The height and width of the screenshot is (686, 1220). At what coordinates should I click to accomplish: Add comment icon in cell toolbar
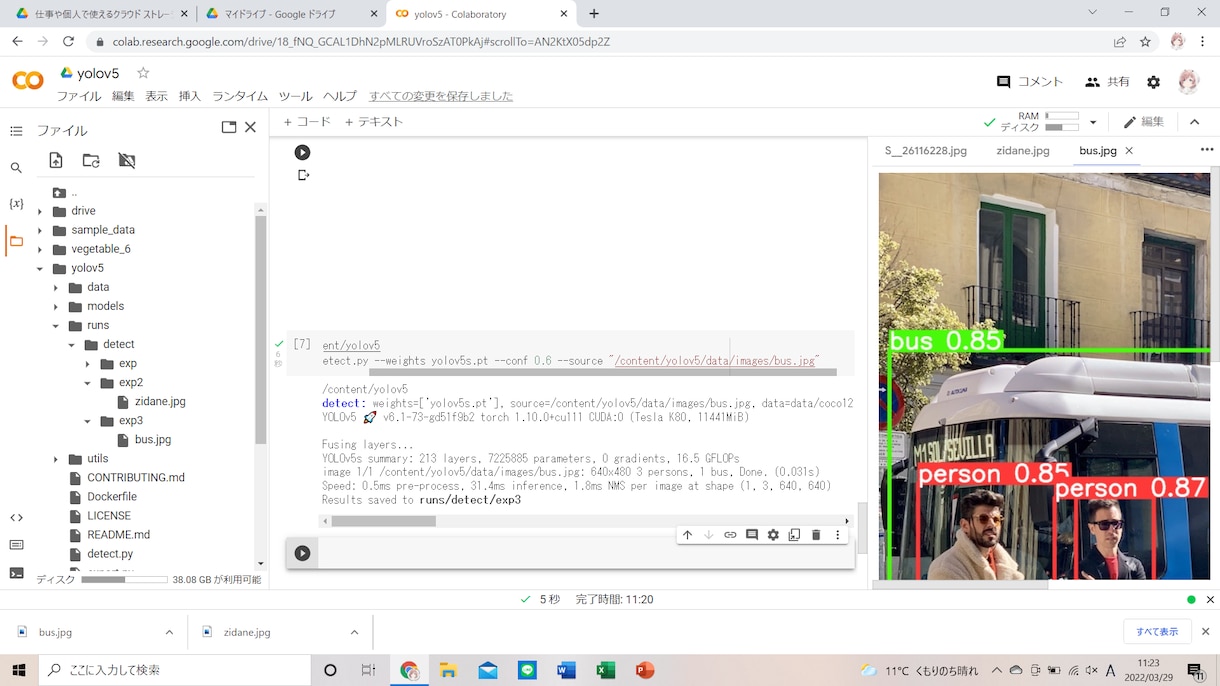point(752,535)
